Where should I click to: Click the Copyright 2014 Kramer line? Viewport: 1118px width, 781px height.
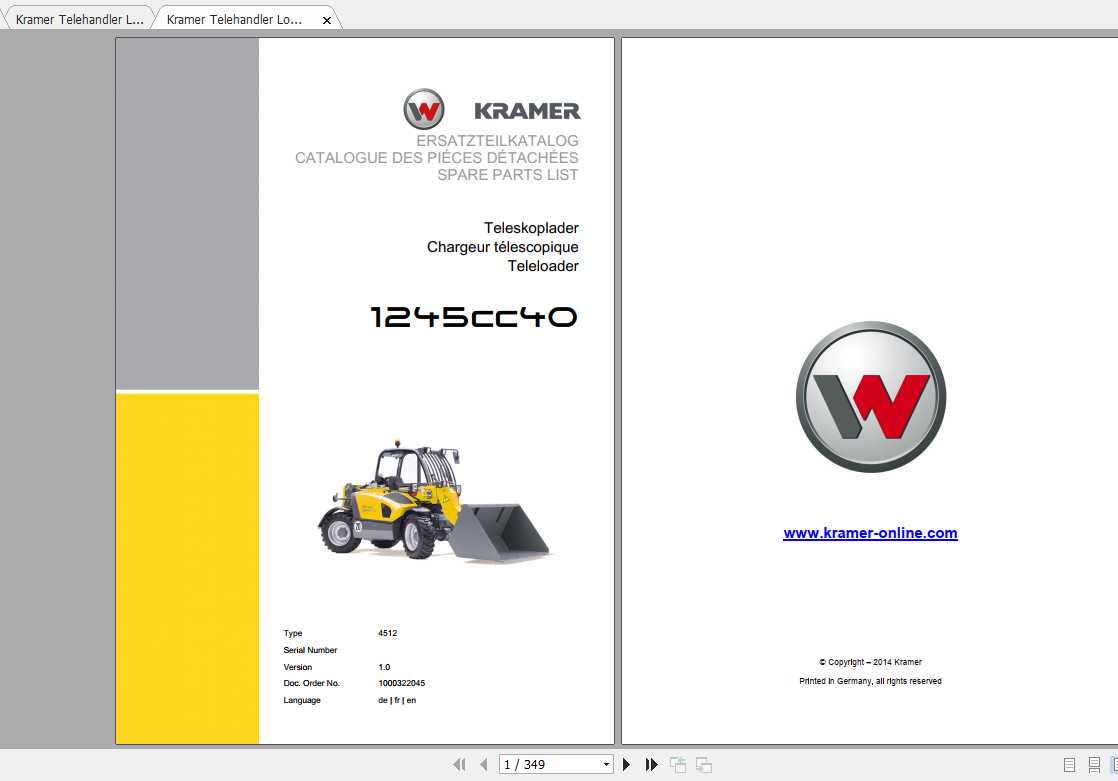point(871,662)
